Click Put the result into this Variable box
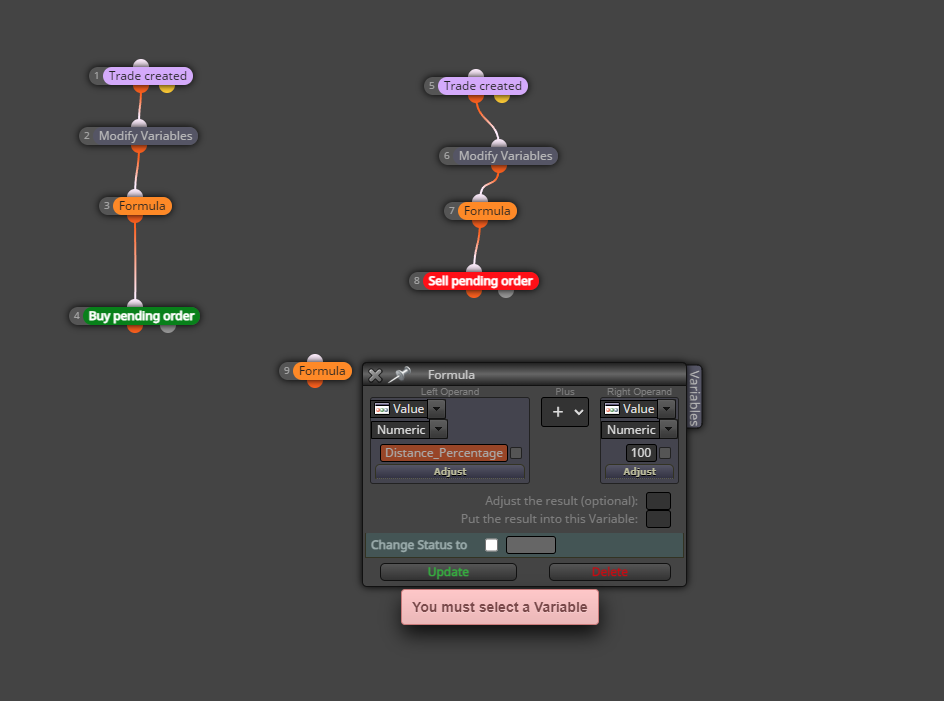The height and width of the screenshot is (701, 944). [x=658, y=519]
